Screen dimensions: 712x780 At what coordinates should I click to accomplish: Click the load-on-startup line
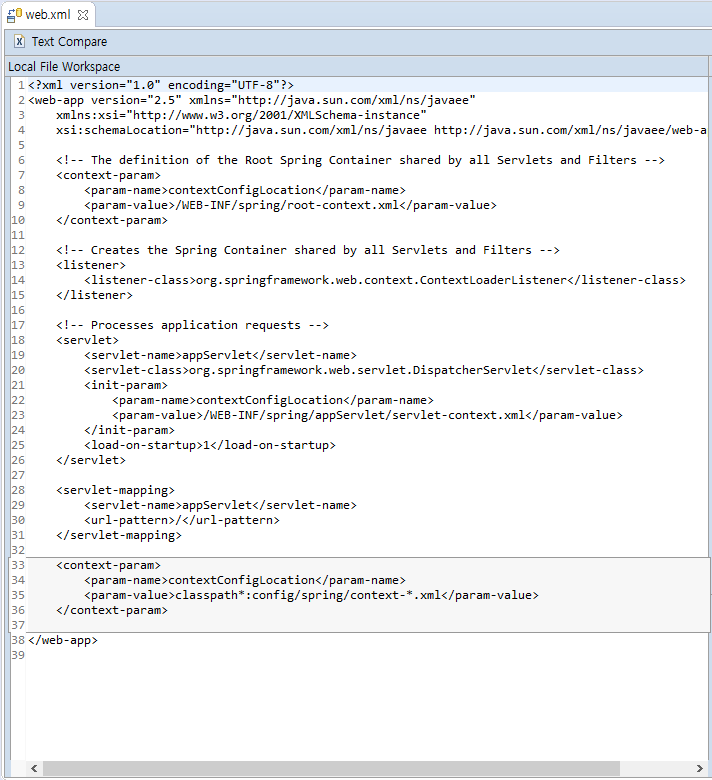coord(210,445)
